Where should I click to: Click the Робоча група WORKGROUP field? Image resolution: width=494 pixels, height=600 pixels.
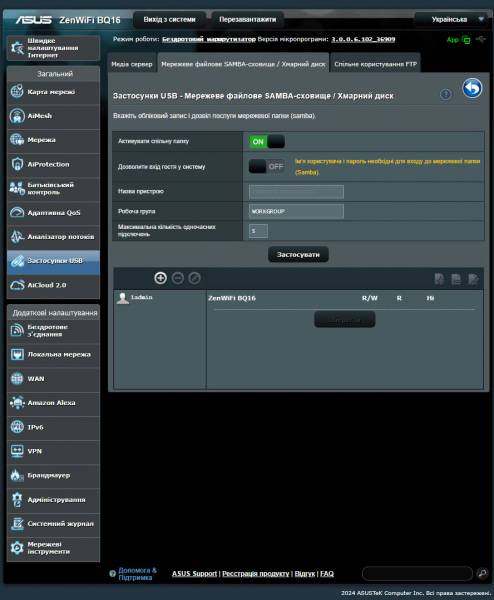tap(296, 211)
